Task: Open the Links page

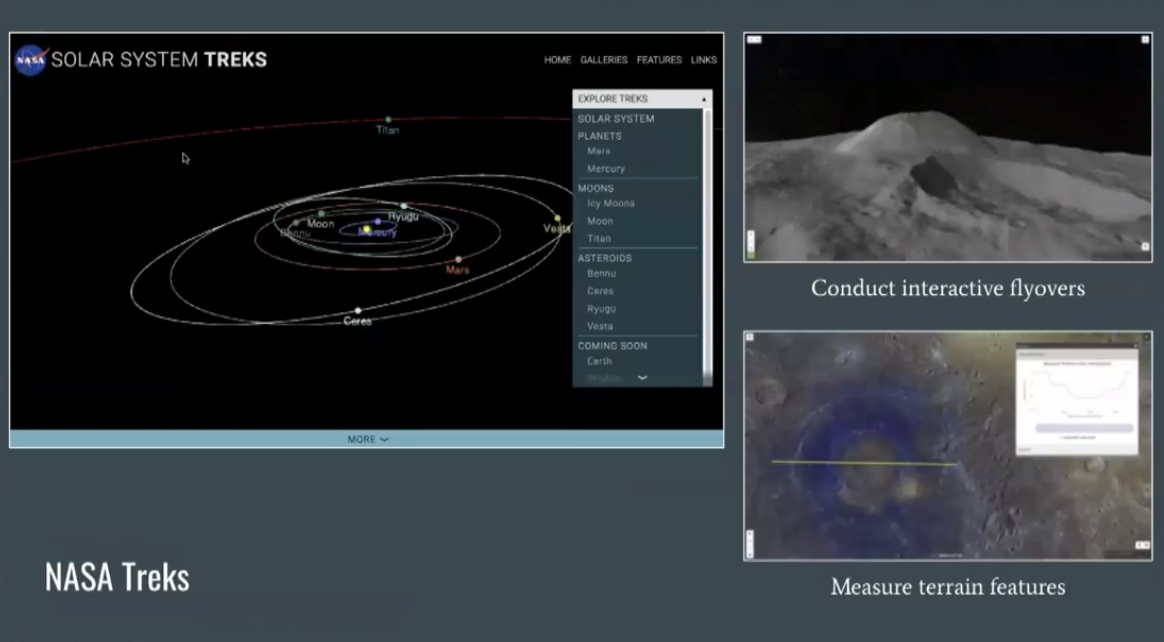Action: point(703,60)
